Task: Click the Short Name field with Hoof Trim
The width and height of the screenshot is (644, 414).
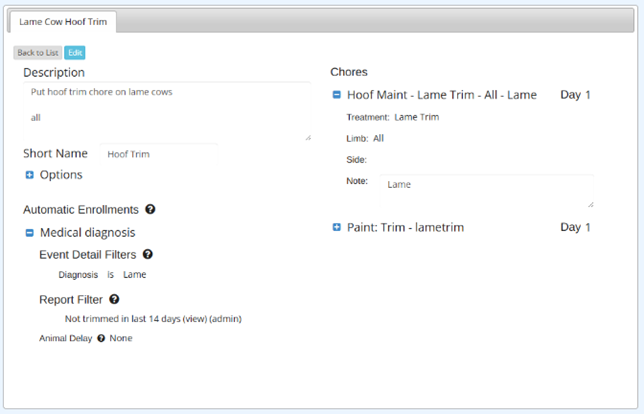Action: coord(159,154)
